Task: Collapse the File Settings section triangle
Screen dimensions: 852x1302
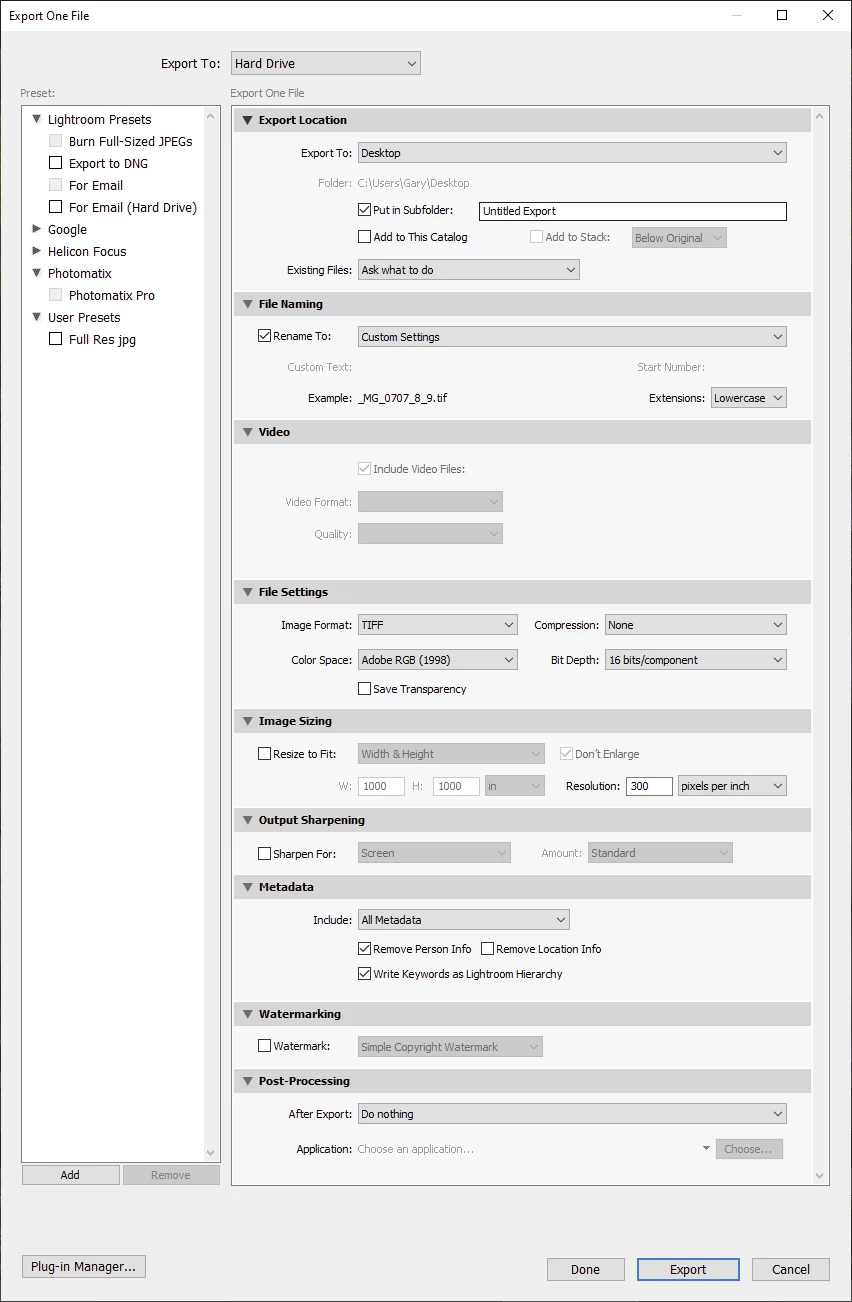Action: click(x=248, y=592)
